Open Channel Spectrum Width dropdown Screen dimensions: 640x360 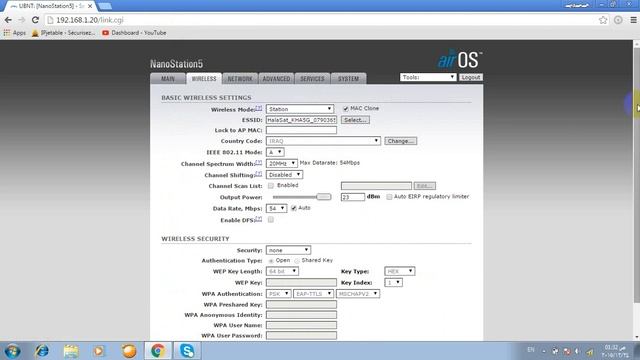(x=282, y=163)
